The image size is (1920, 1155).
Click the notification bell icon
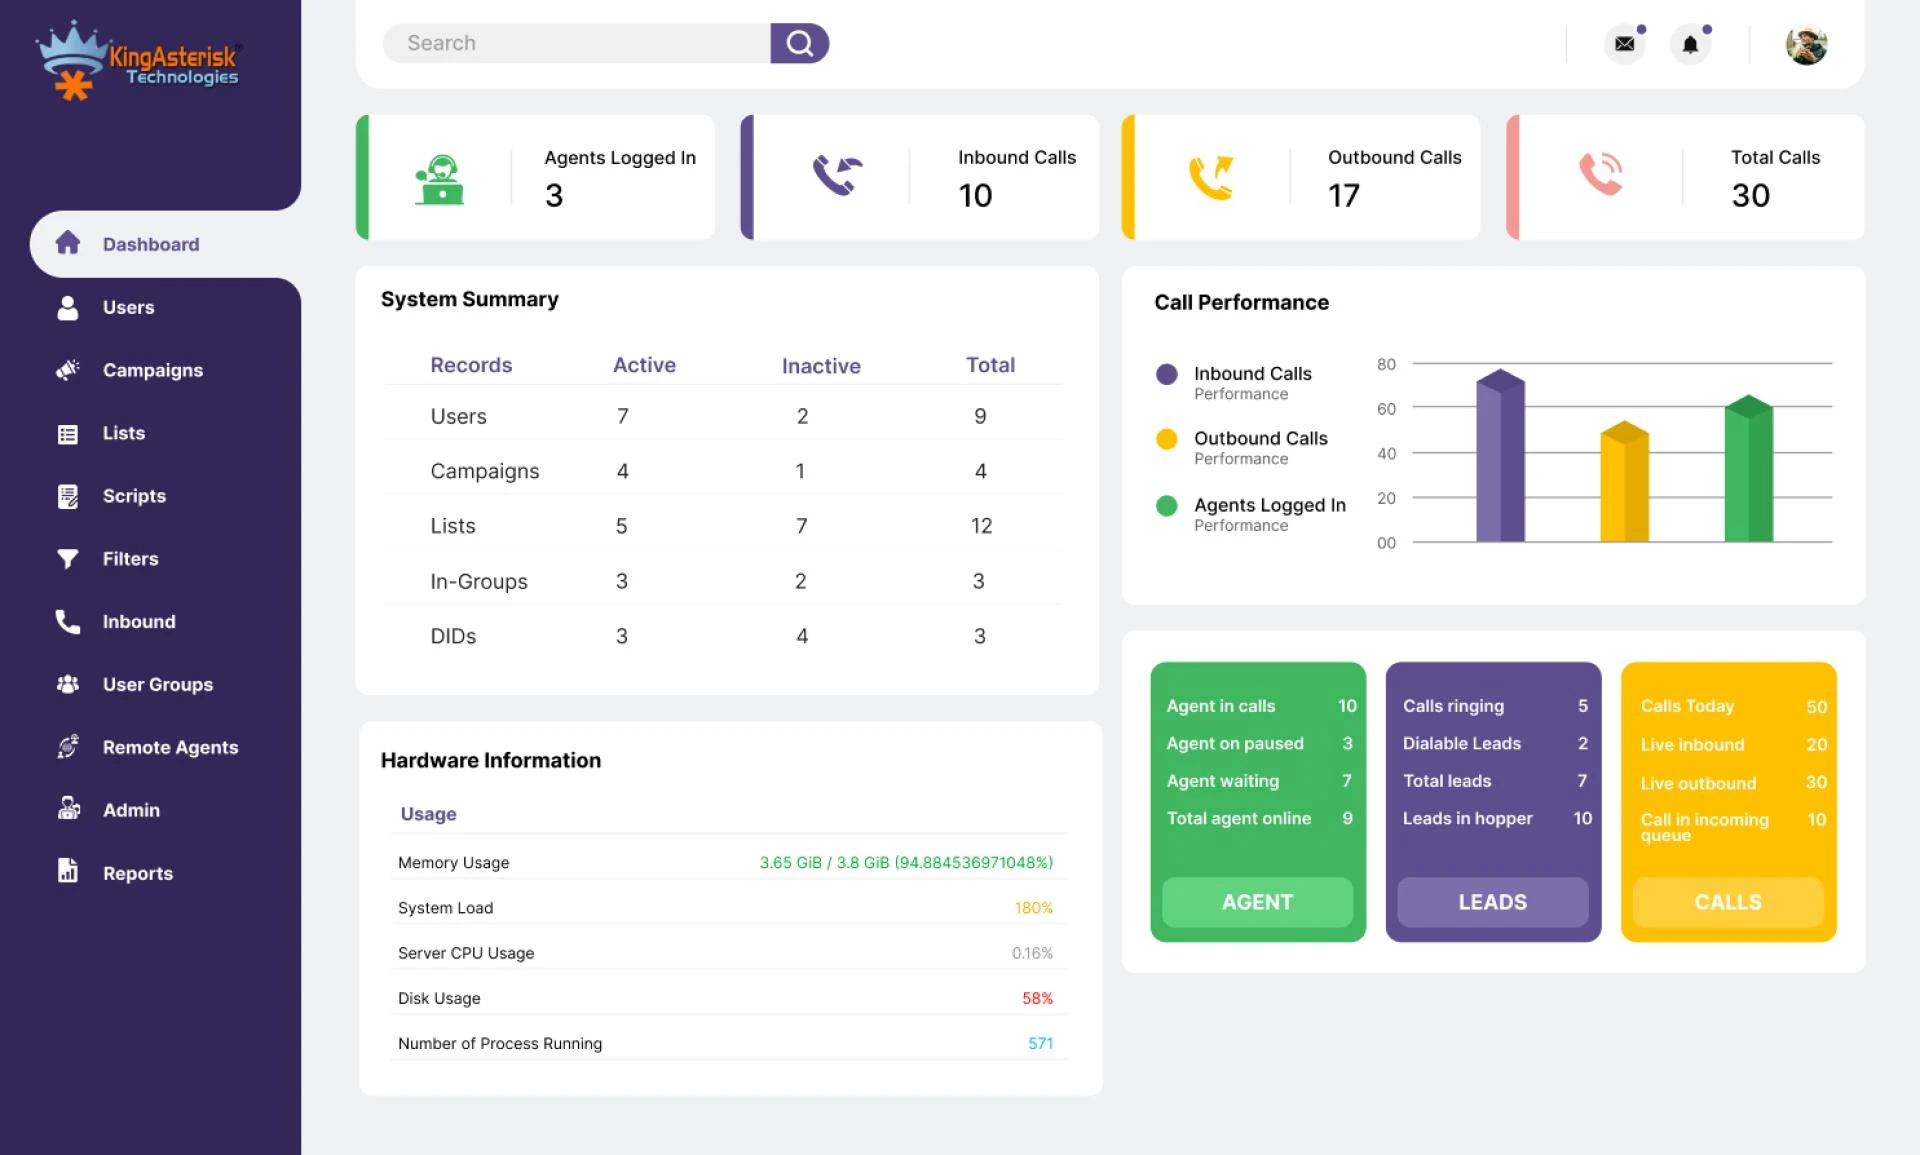[x=1690, y=45]
